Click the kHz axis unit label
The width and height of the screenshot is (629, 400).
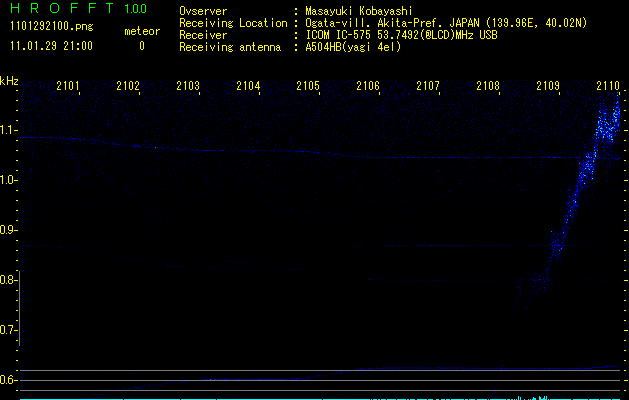tap(9, 81)
